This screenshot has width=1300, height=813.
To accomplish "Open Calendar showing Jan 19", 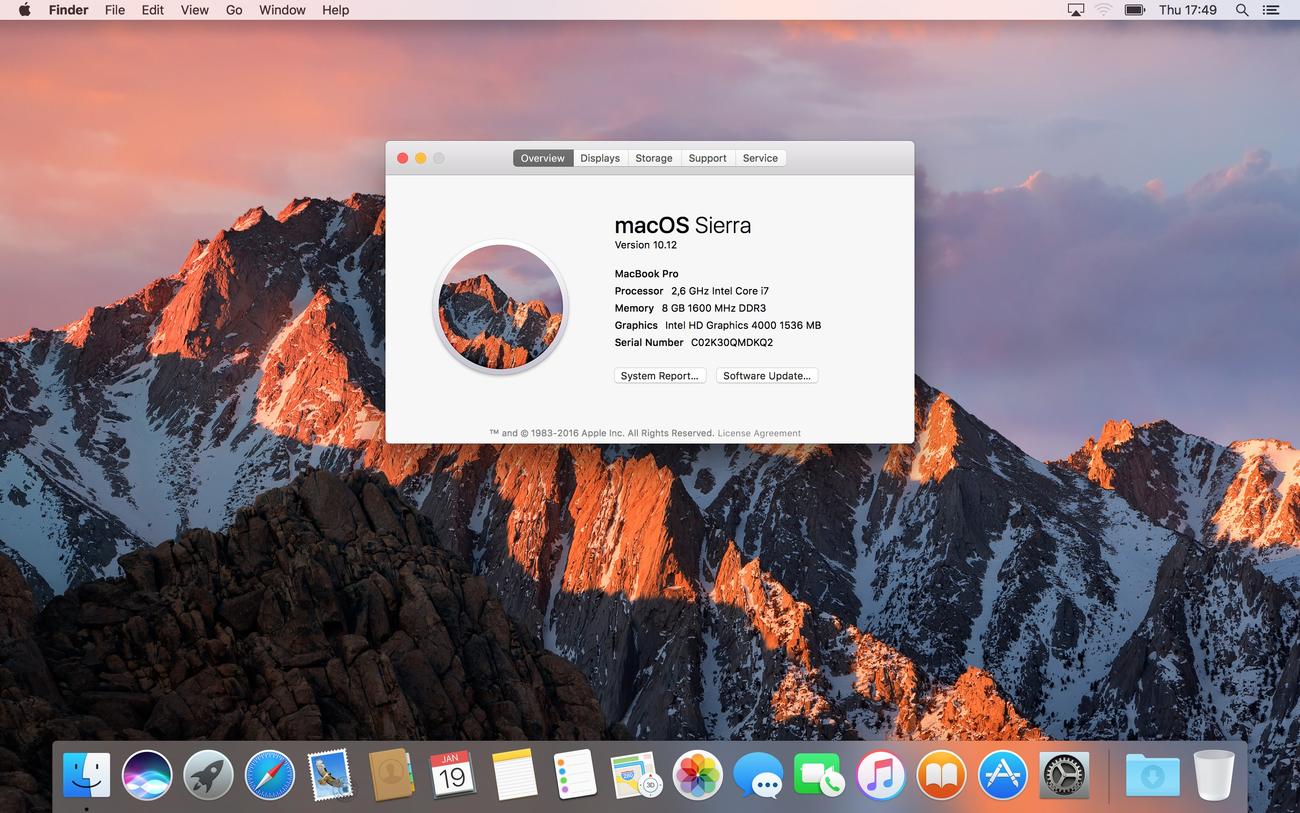I will [452, 775].
